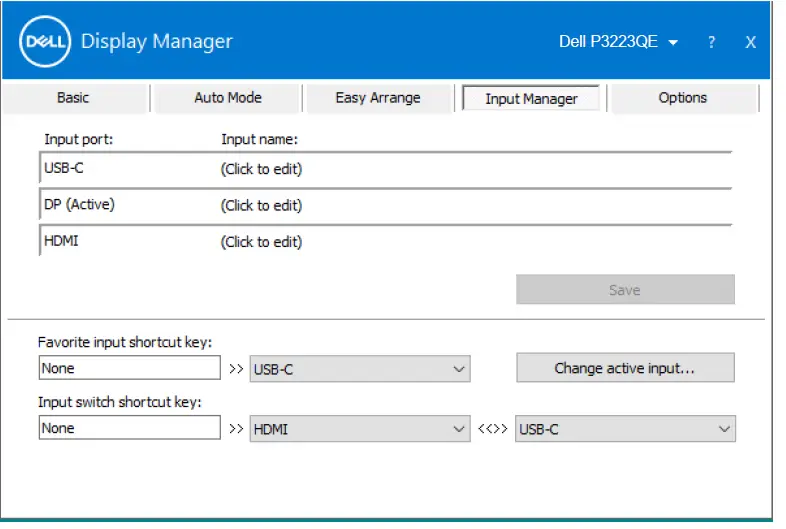Viewport: 786px width, 529px height.
Task: Click the Input name column header
Action: coord(260,139)
